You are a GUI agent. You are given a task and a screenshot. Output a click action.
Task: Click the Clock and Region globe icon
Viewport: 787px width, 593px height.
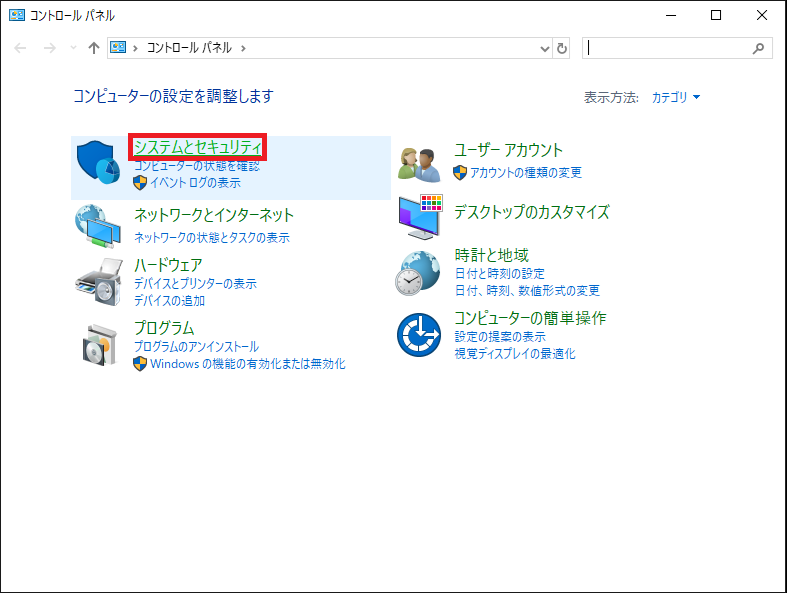pos(418,273)
